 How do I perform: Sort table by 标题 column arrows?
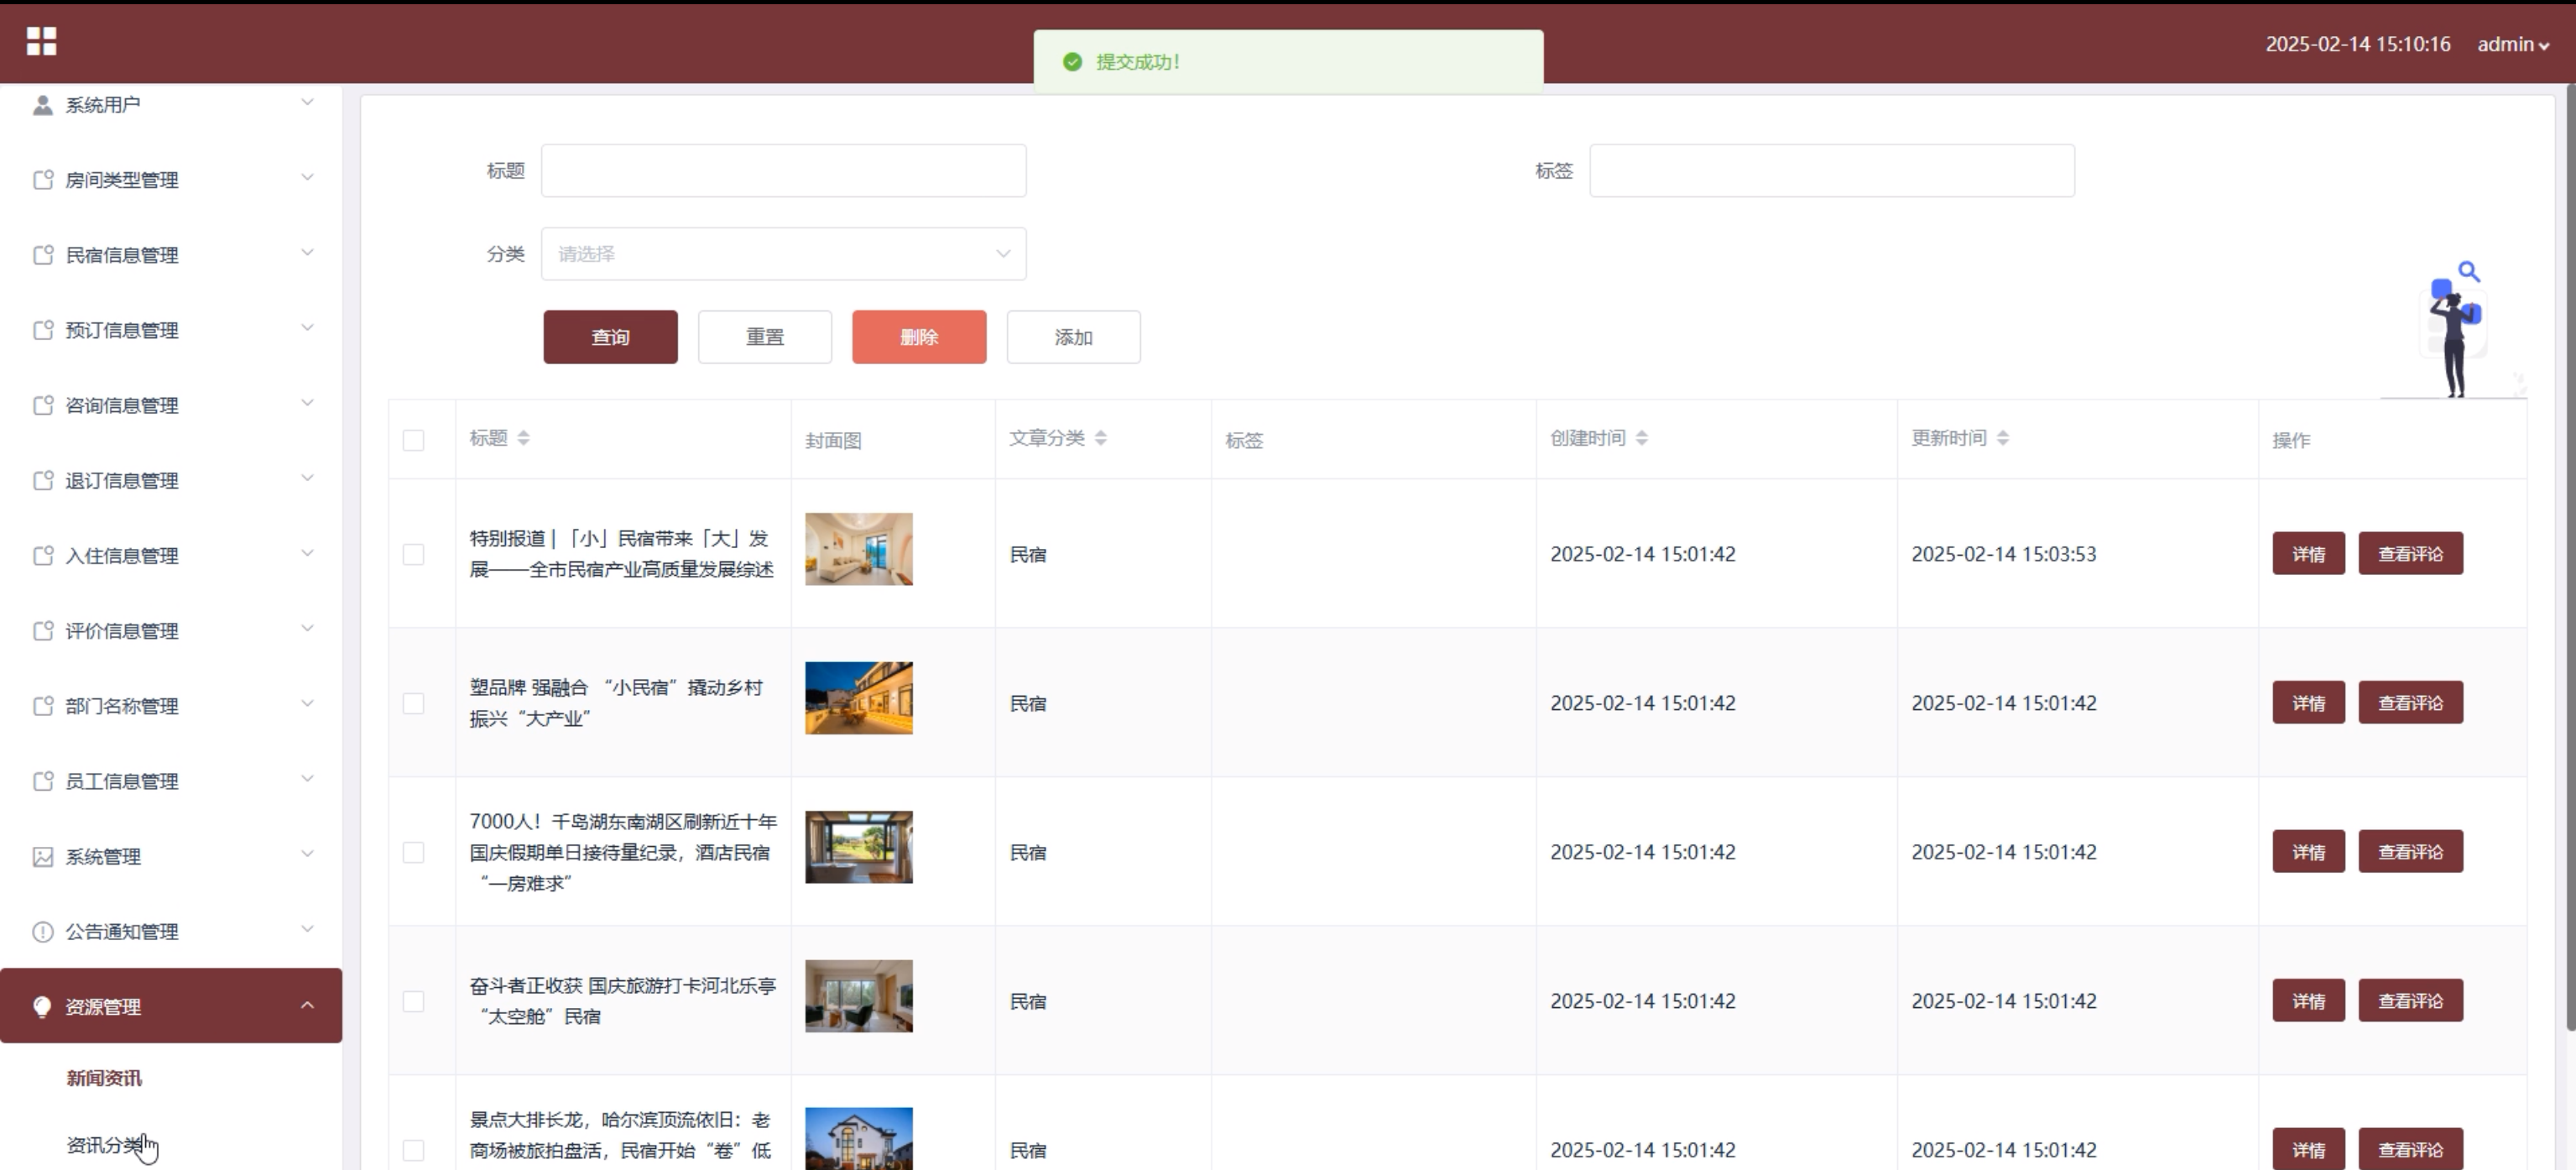tap(523, 438)
